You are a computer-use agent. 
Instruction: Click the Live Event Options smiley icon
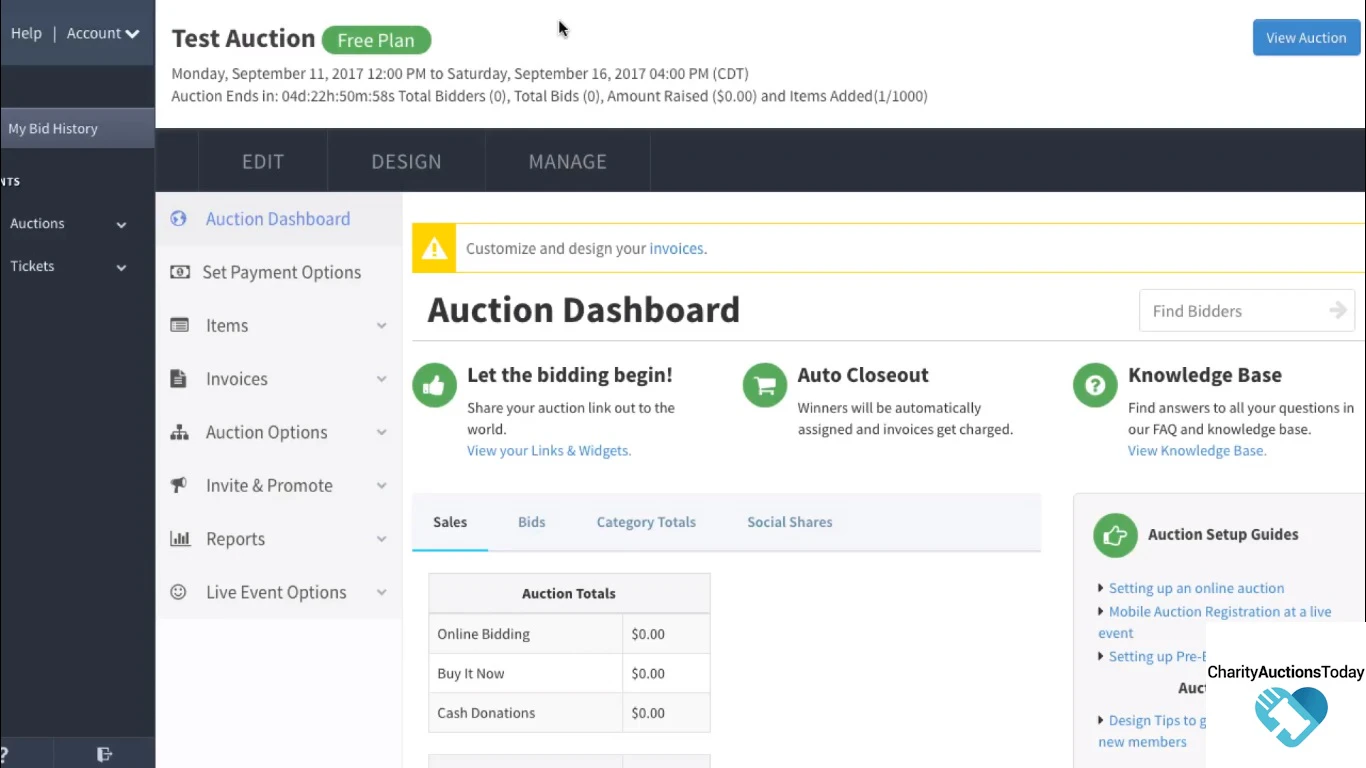coord(179,592)
